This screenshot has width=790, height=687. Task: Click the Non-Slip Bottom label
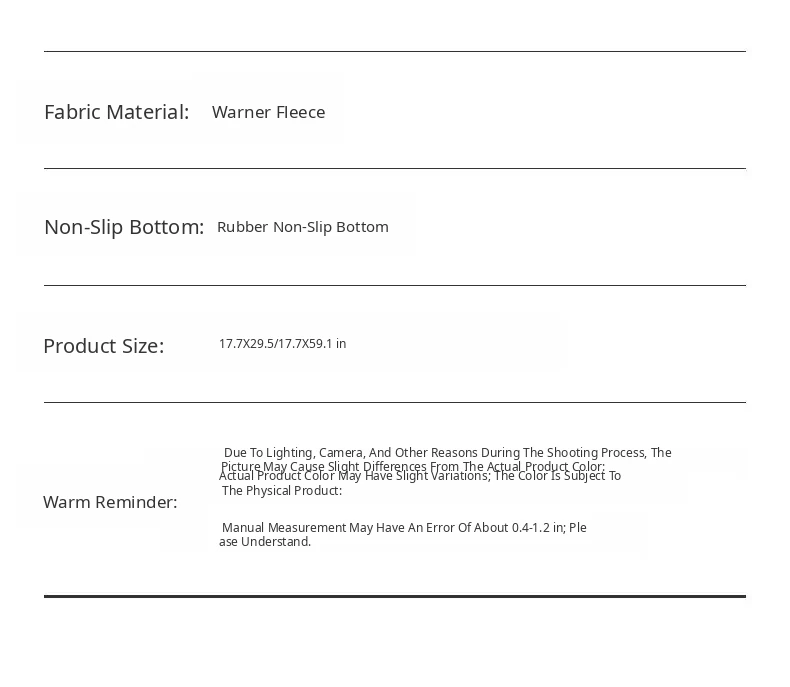point(124,227)
